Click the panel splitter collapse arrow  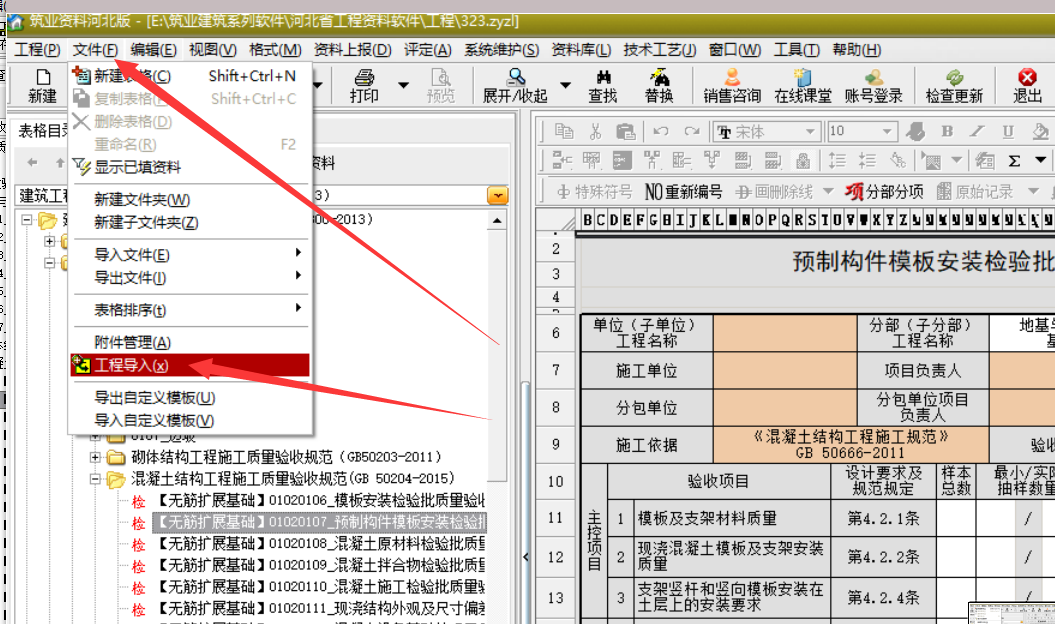pyautogui.click(x=525, y=557)
